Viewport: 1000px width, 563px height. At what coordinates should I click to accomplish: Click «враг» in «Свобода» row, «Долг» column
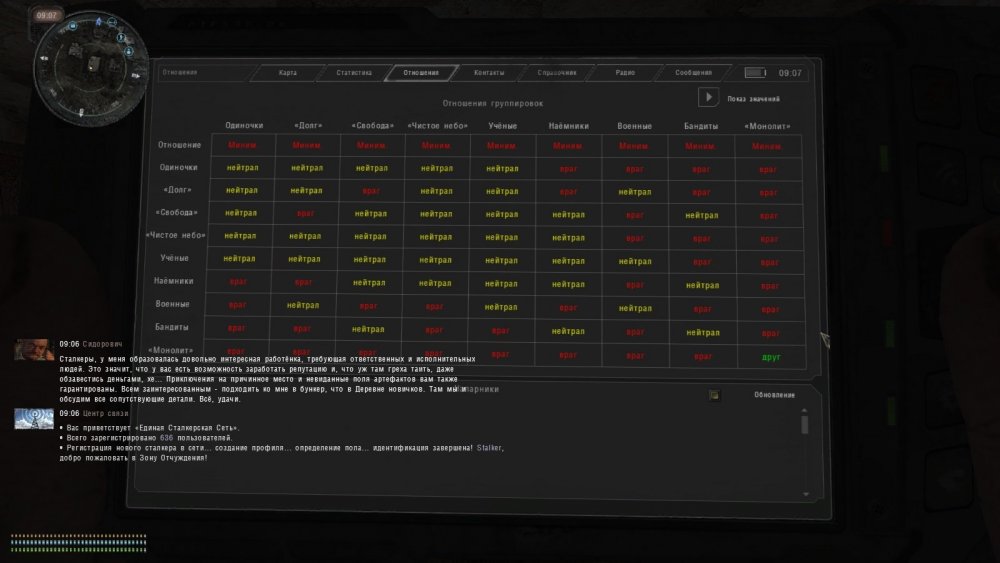305,213
